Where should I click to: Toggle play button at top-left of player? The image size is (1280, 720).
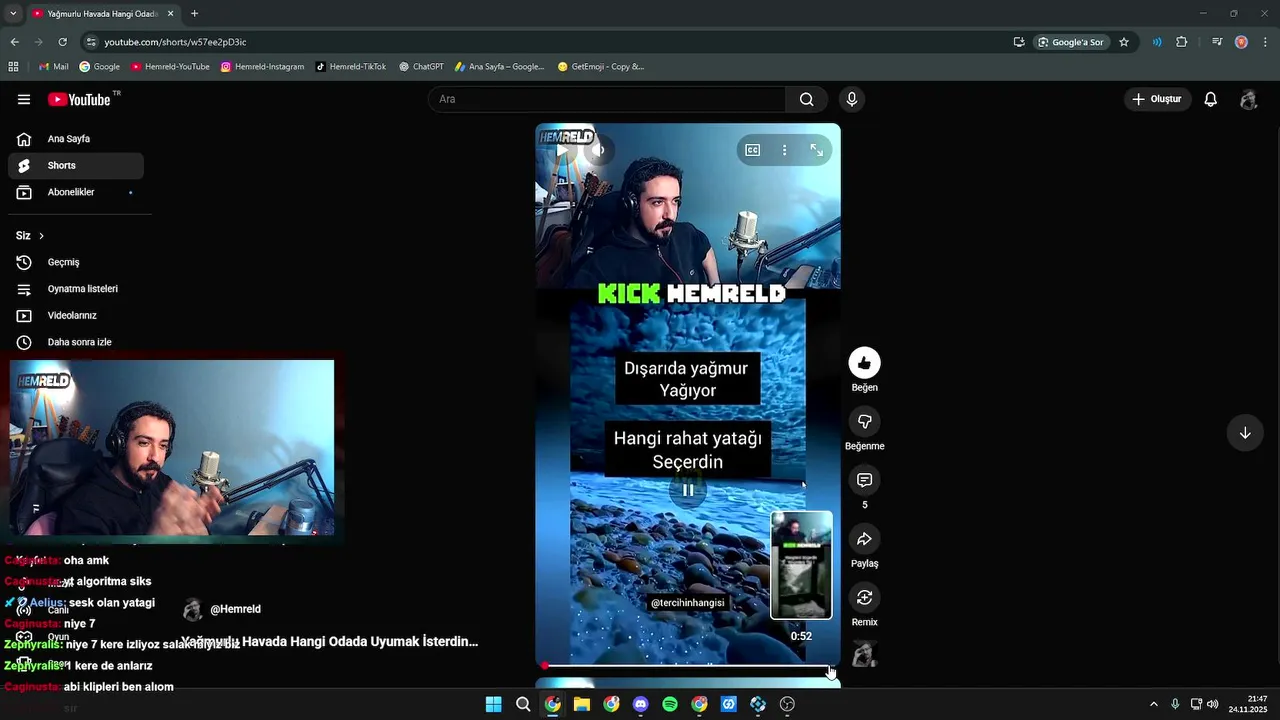[562, 151]
